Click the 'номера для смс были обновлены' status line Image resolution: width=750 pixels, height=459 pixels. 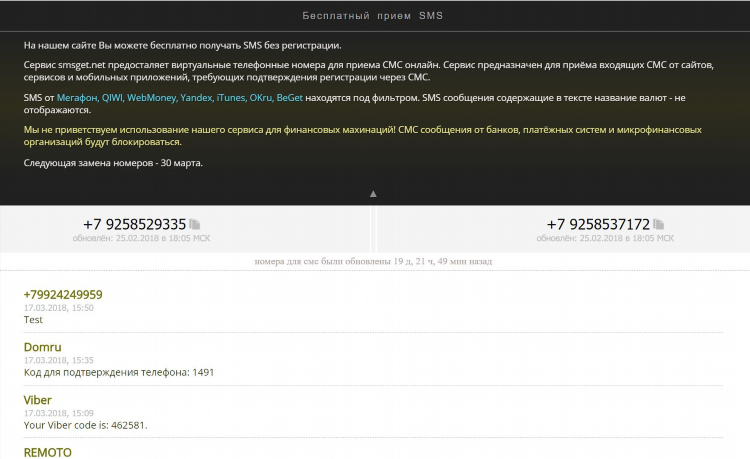(373, 262)
